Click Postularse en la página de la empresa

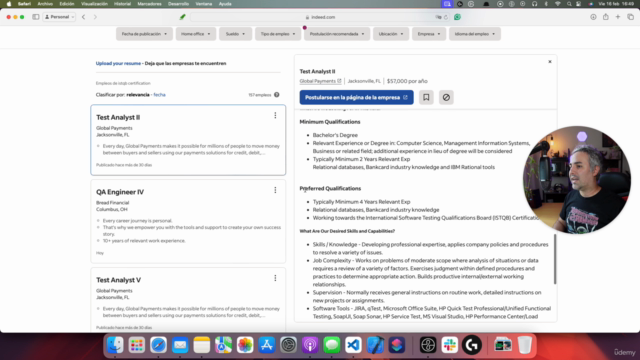(x=356, y=97)
